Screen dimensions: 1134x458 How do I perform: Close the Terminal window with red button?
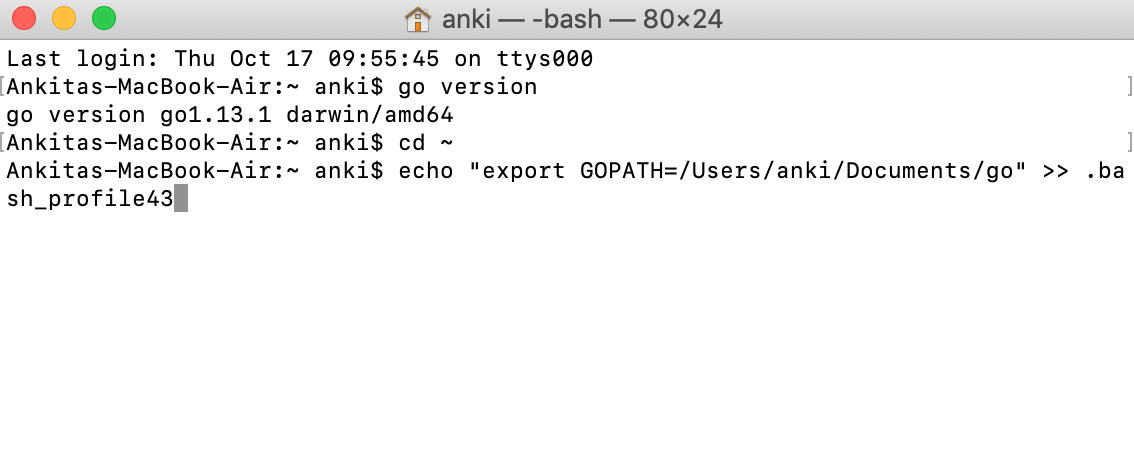pyautogui.click(x=24, y=18)
